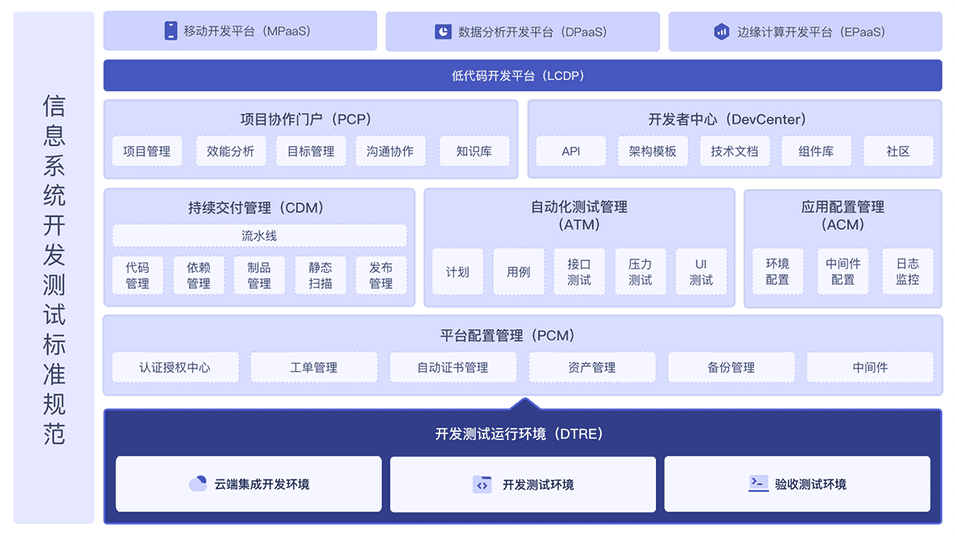Screen dimensions: 955x537
Task: Select 技术文档 box
Action: click(735, 151)
